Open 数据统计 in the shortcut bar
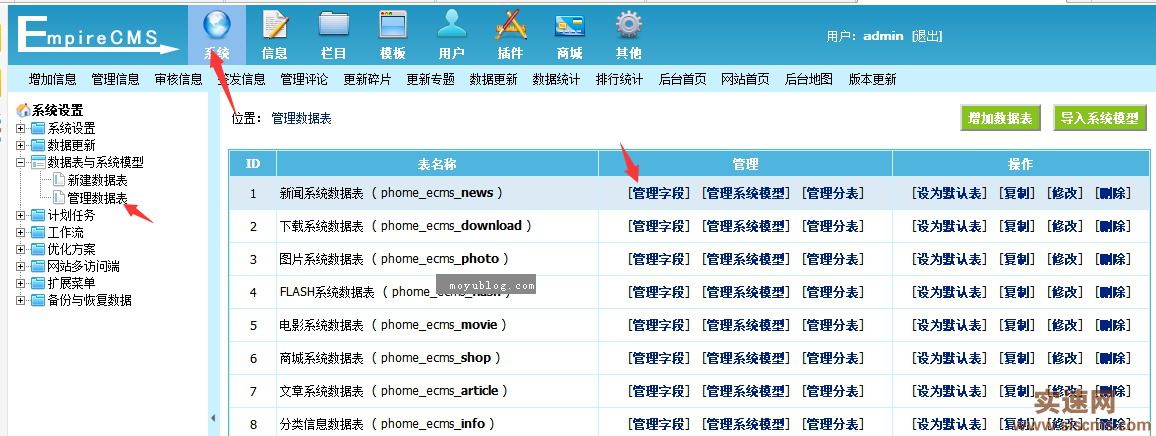The image size is (1156, 436). [557, 80]
